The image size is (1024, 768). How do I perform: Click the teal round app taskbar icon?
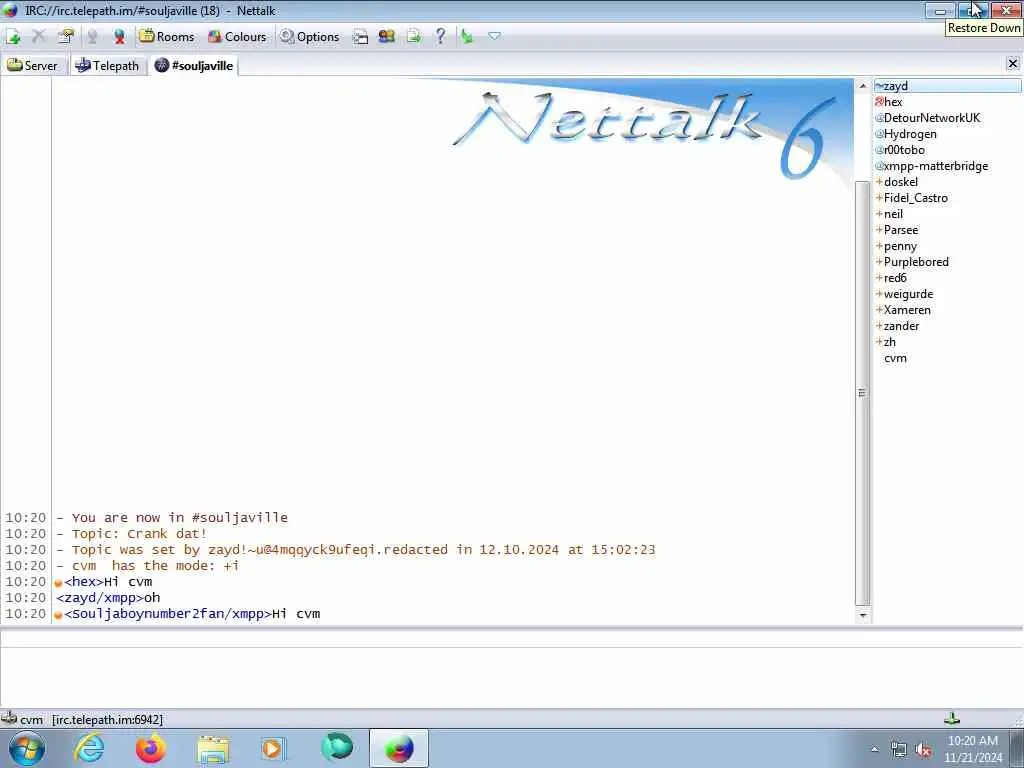pos(337,747)
